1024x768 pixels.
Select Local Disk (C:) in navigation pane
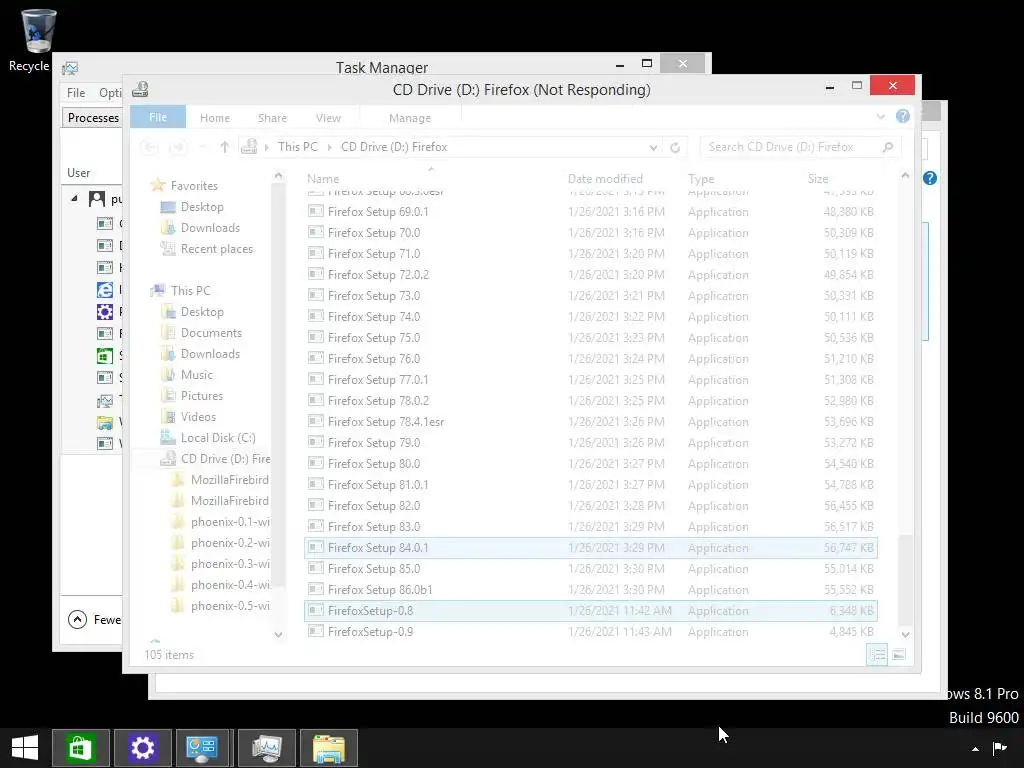218,438
